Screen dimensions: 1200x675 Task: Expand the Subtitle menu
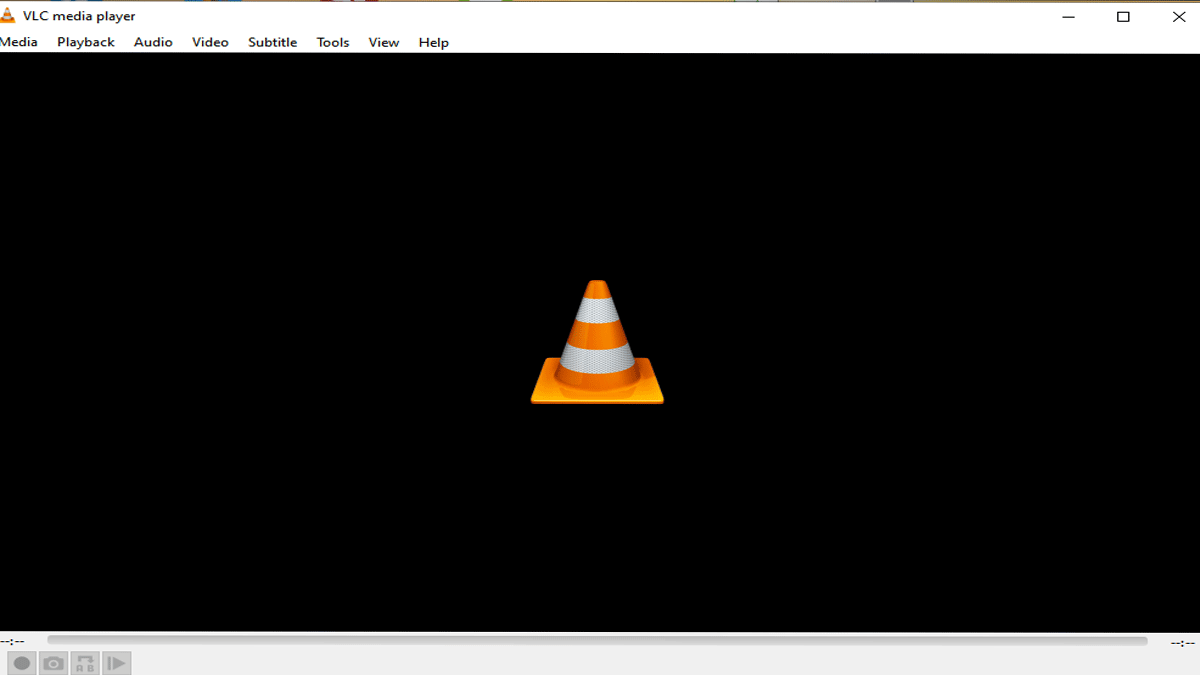tap(272, 42)
